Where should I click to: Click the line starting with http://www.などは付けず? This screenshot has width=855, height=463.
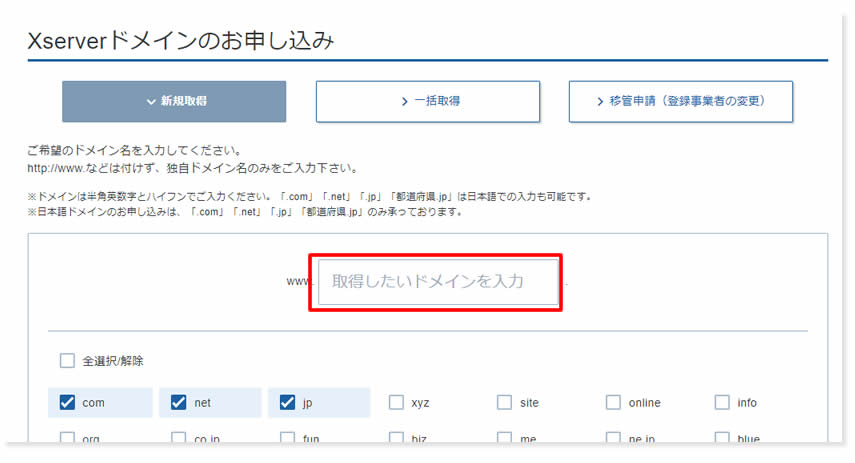tap(194, 168)
